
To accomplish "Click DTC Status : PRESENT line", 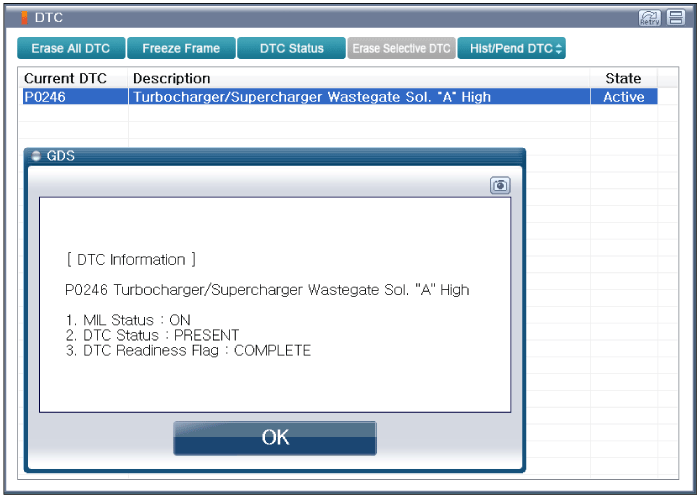I will coord(152,335).
